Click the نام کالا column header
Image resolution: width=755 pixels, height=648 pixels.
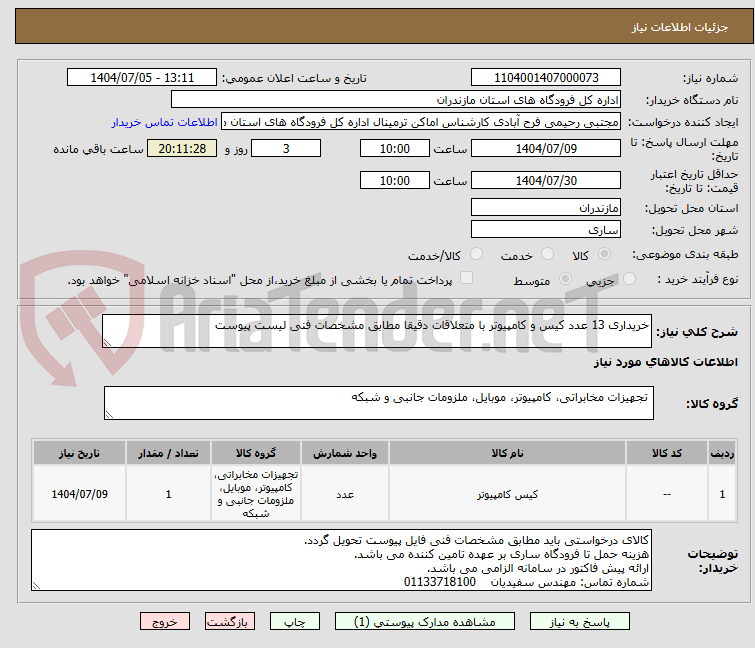pyautogui.click(x=507, y=453)
